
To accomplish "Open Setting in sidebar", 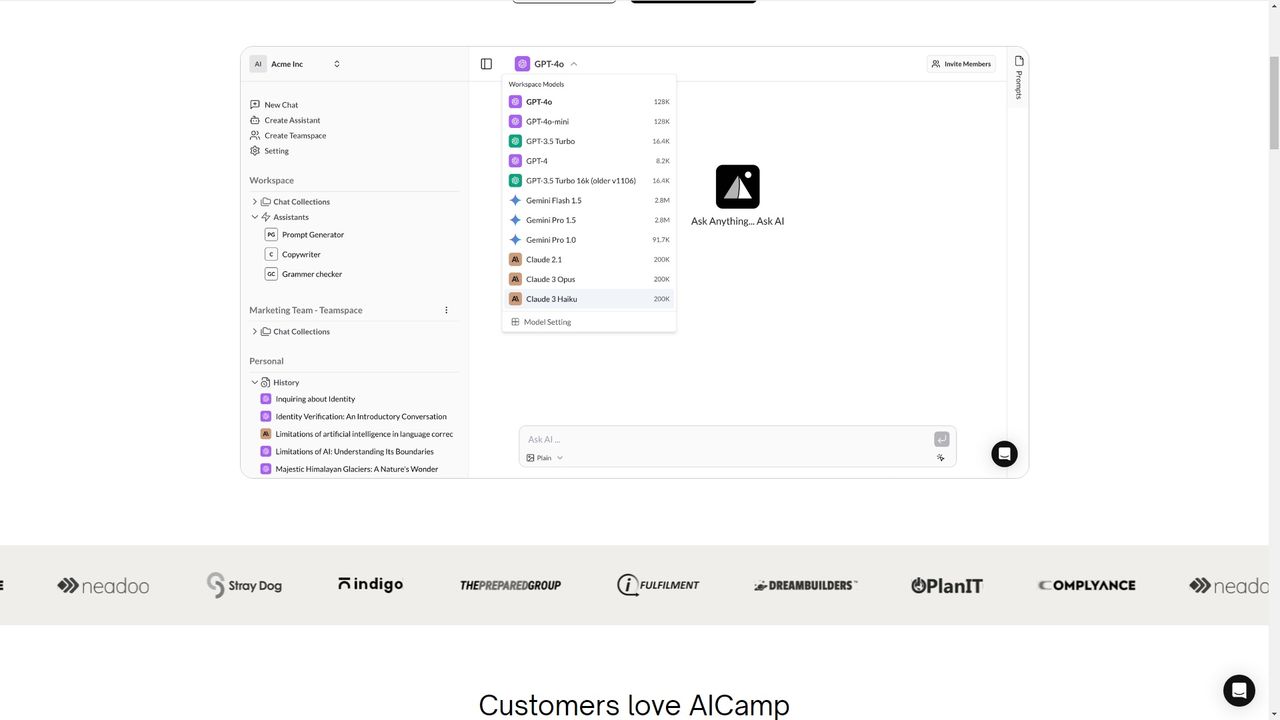I will [x=269, y=151].
